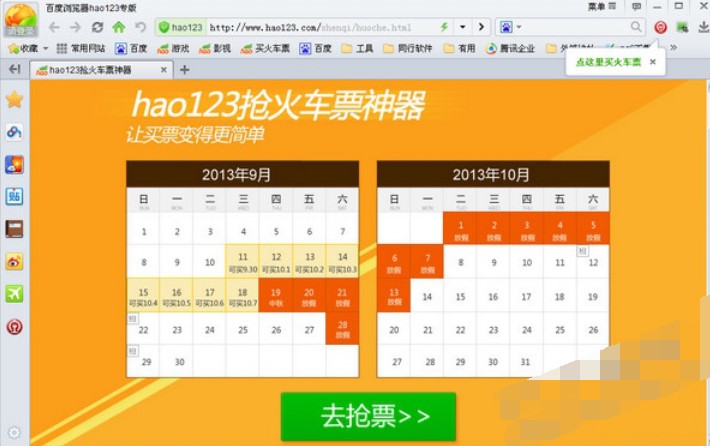Close the hao123抢火车票神器 tab
Image resolution: width=710 pixels, height=446 pixels.
coord(164,70)
